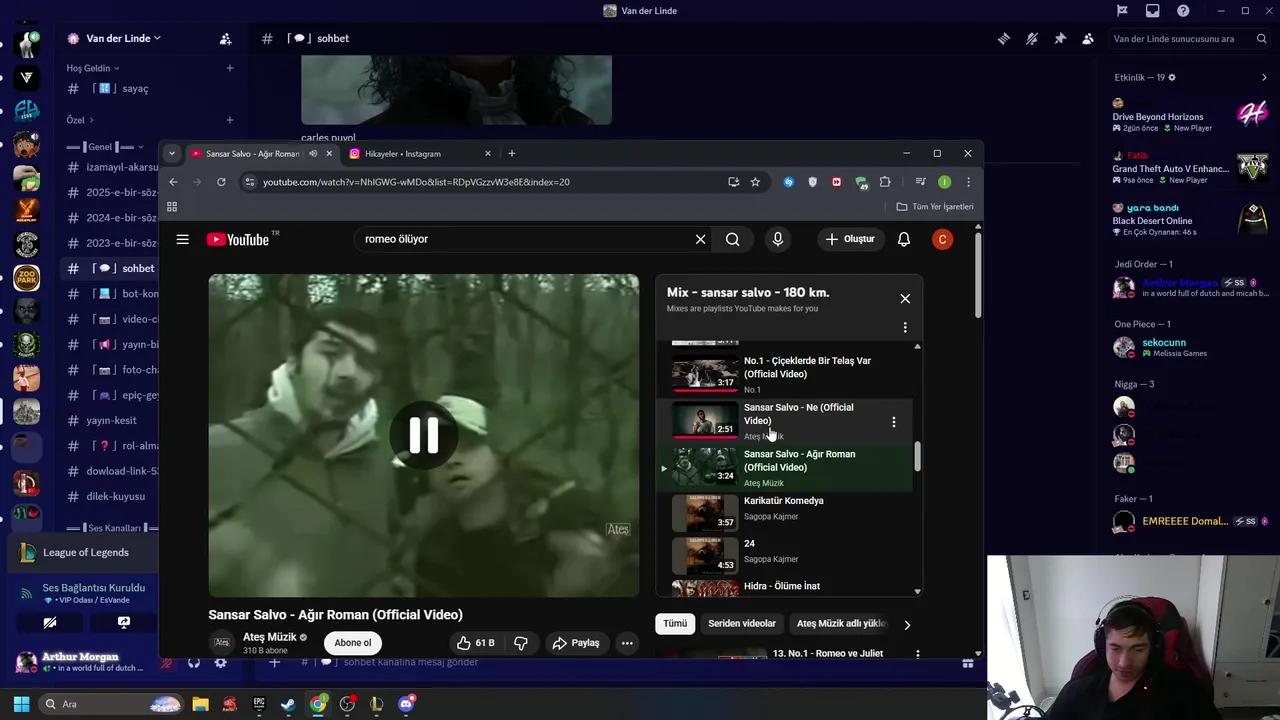Open invite people icon in Discord
This screenshot has width=1280, height=720.
click(226, 38)
